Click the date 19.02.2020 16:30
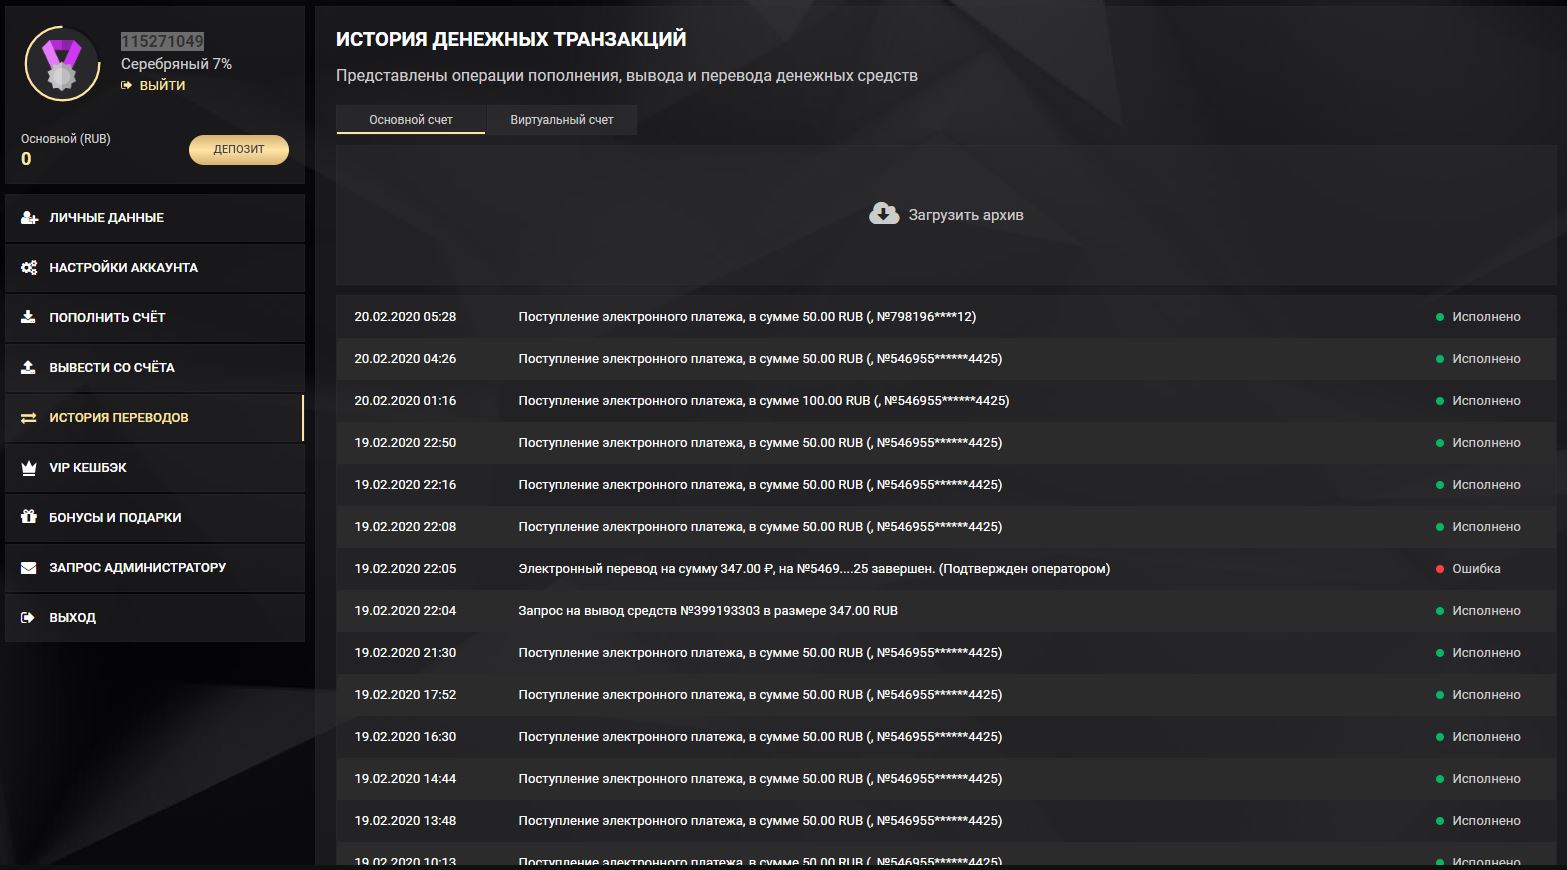This screenshot has width=1567, height=870. 405,737
